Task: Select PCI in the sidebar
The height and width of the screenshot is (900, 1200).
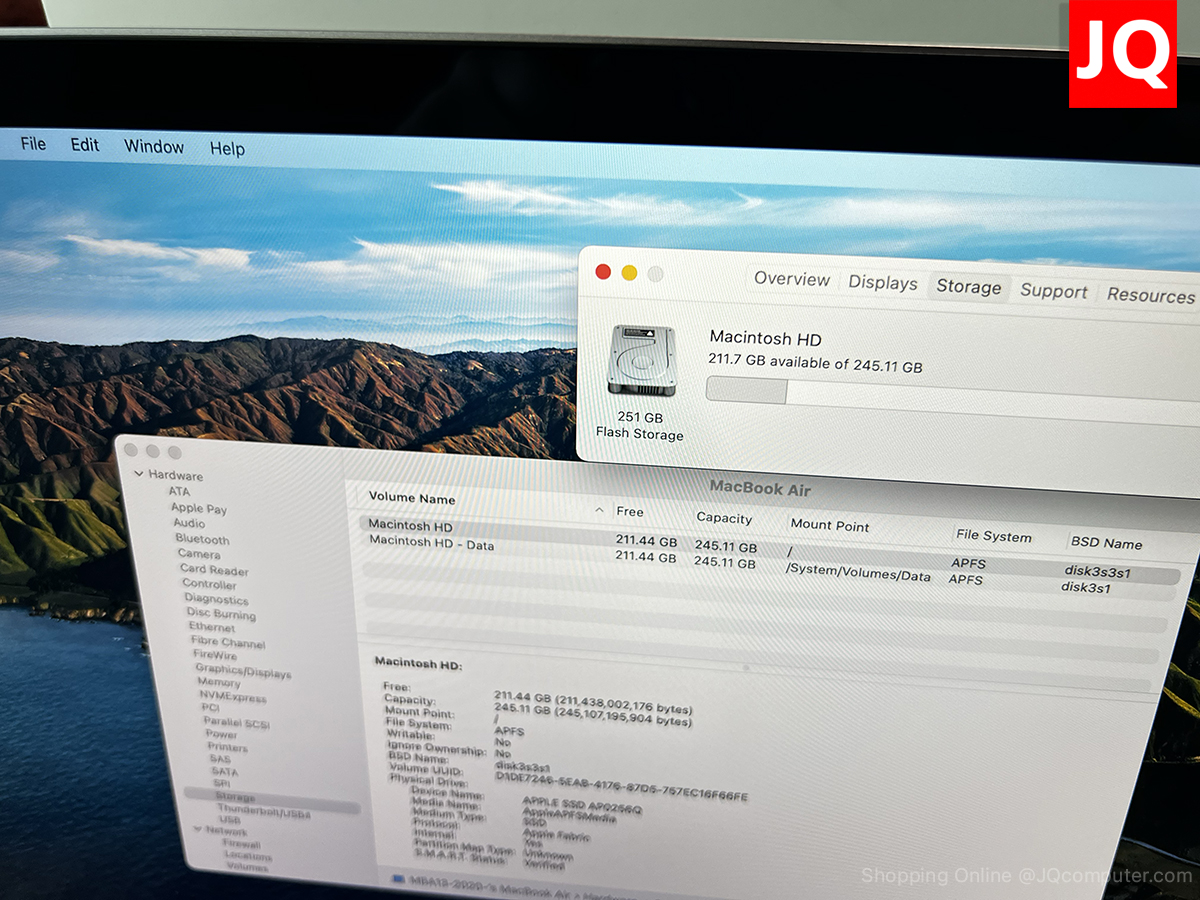Action: click(210, 708)
